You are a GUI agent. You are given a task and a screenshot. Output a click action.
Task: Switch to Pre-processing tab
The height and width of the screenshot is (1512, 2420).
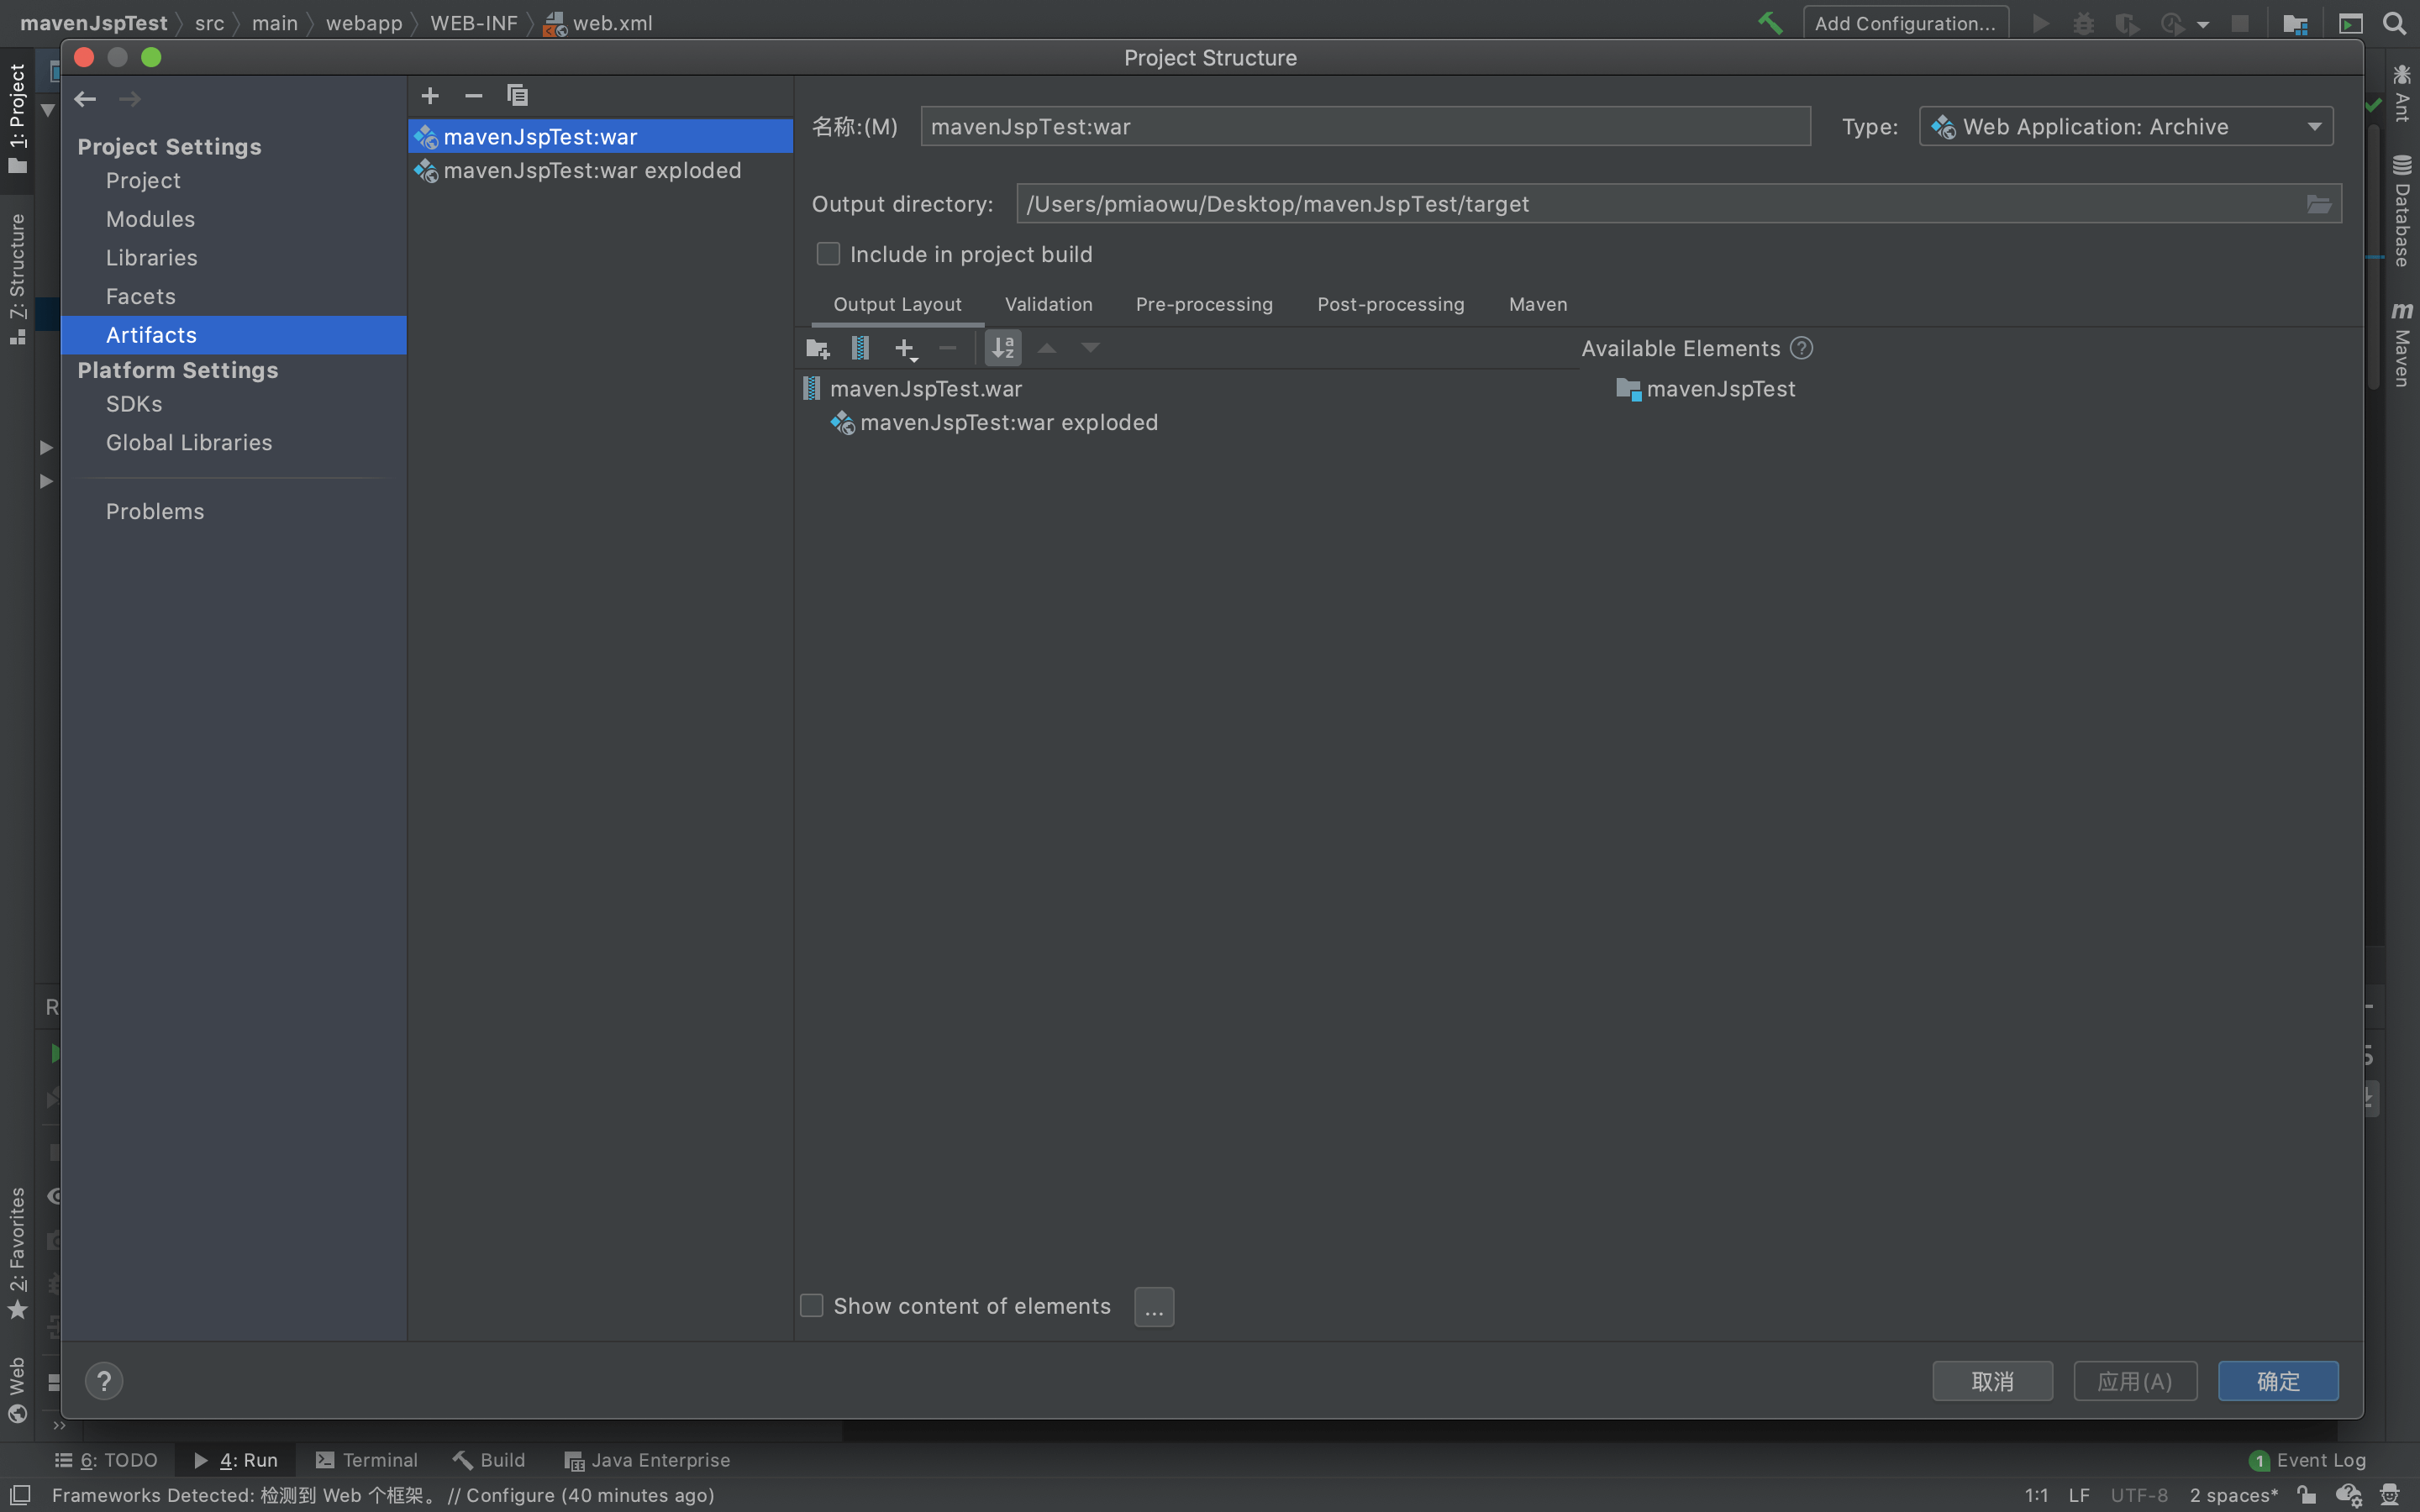point(1204,304)
